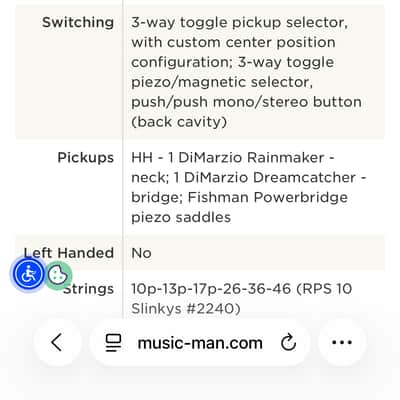Screen dimensions: 400x400
Task: Open the browser three-dots more menu
Action: point(342,342)
